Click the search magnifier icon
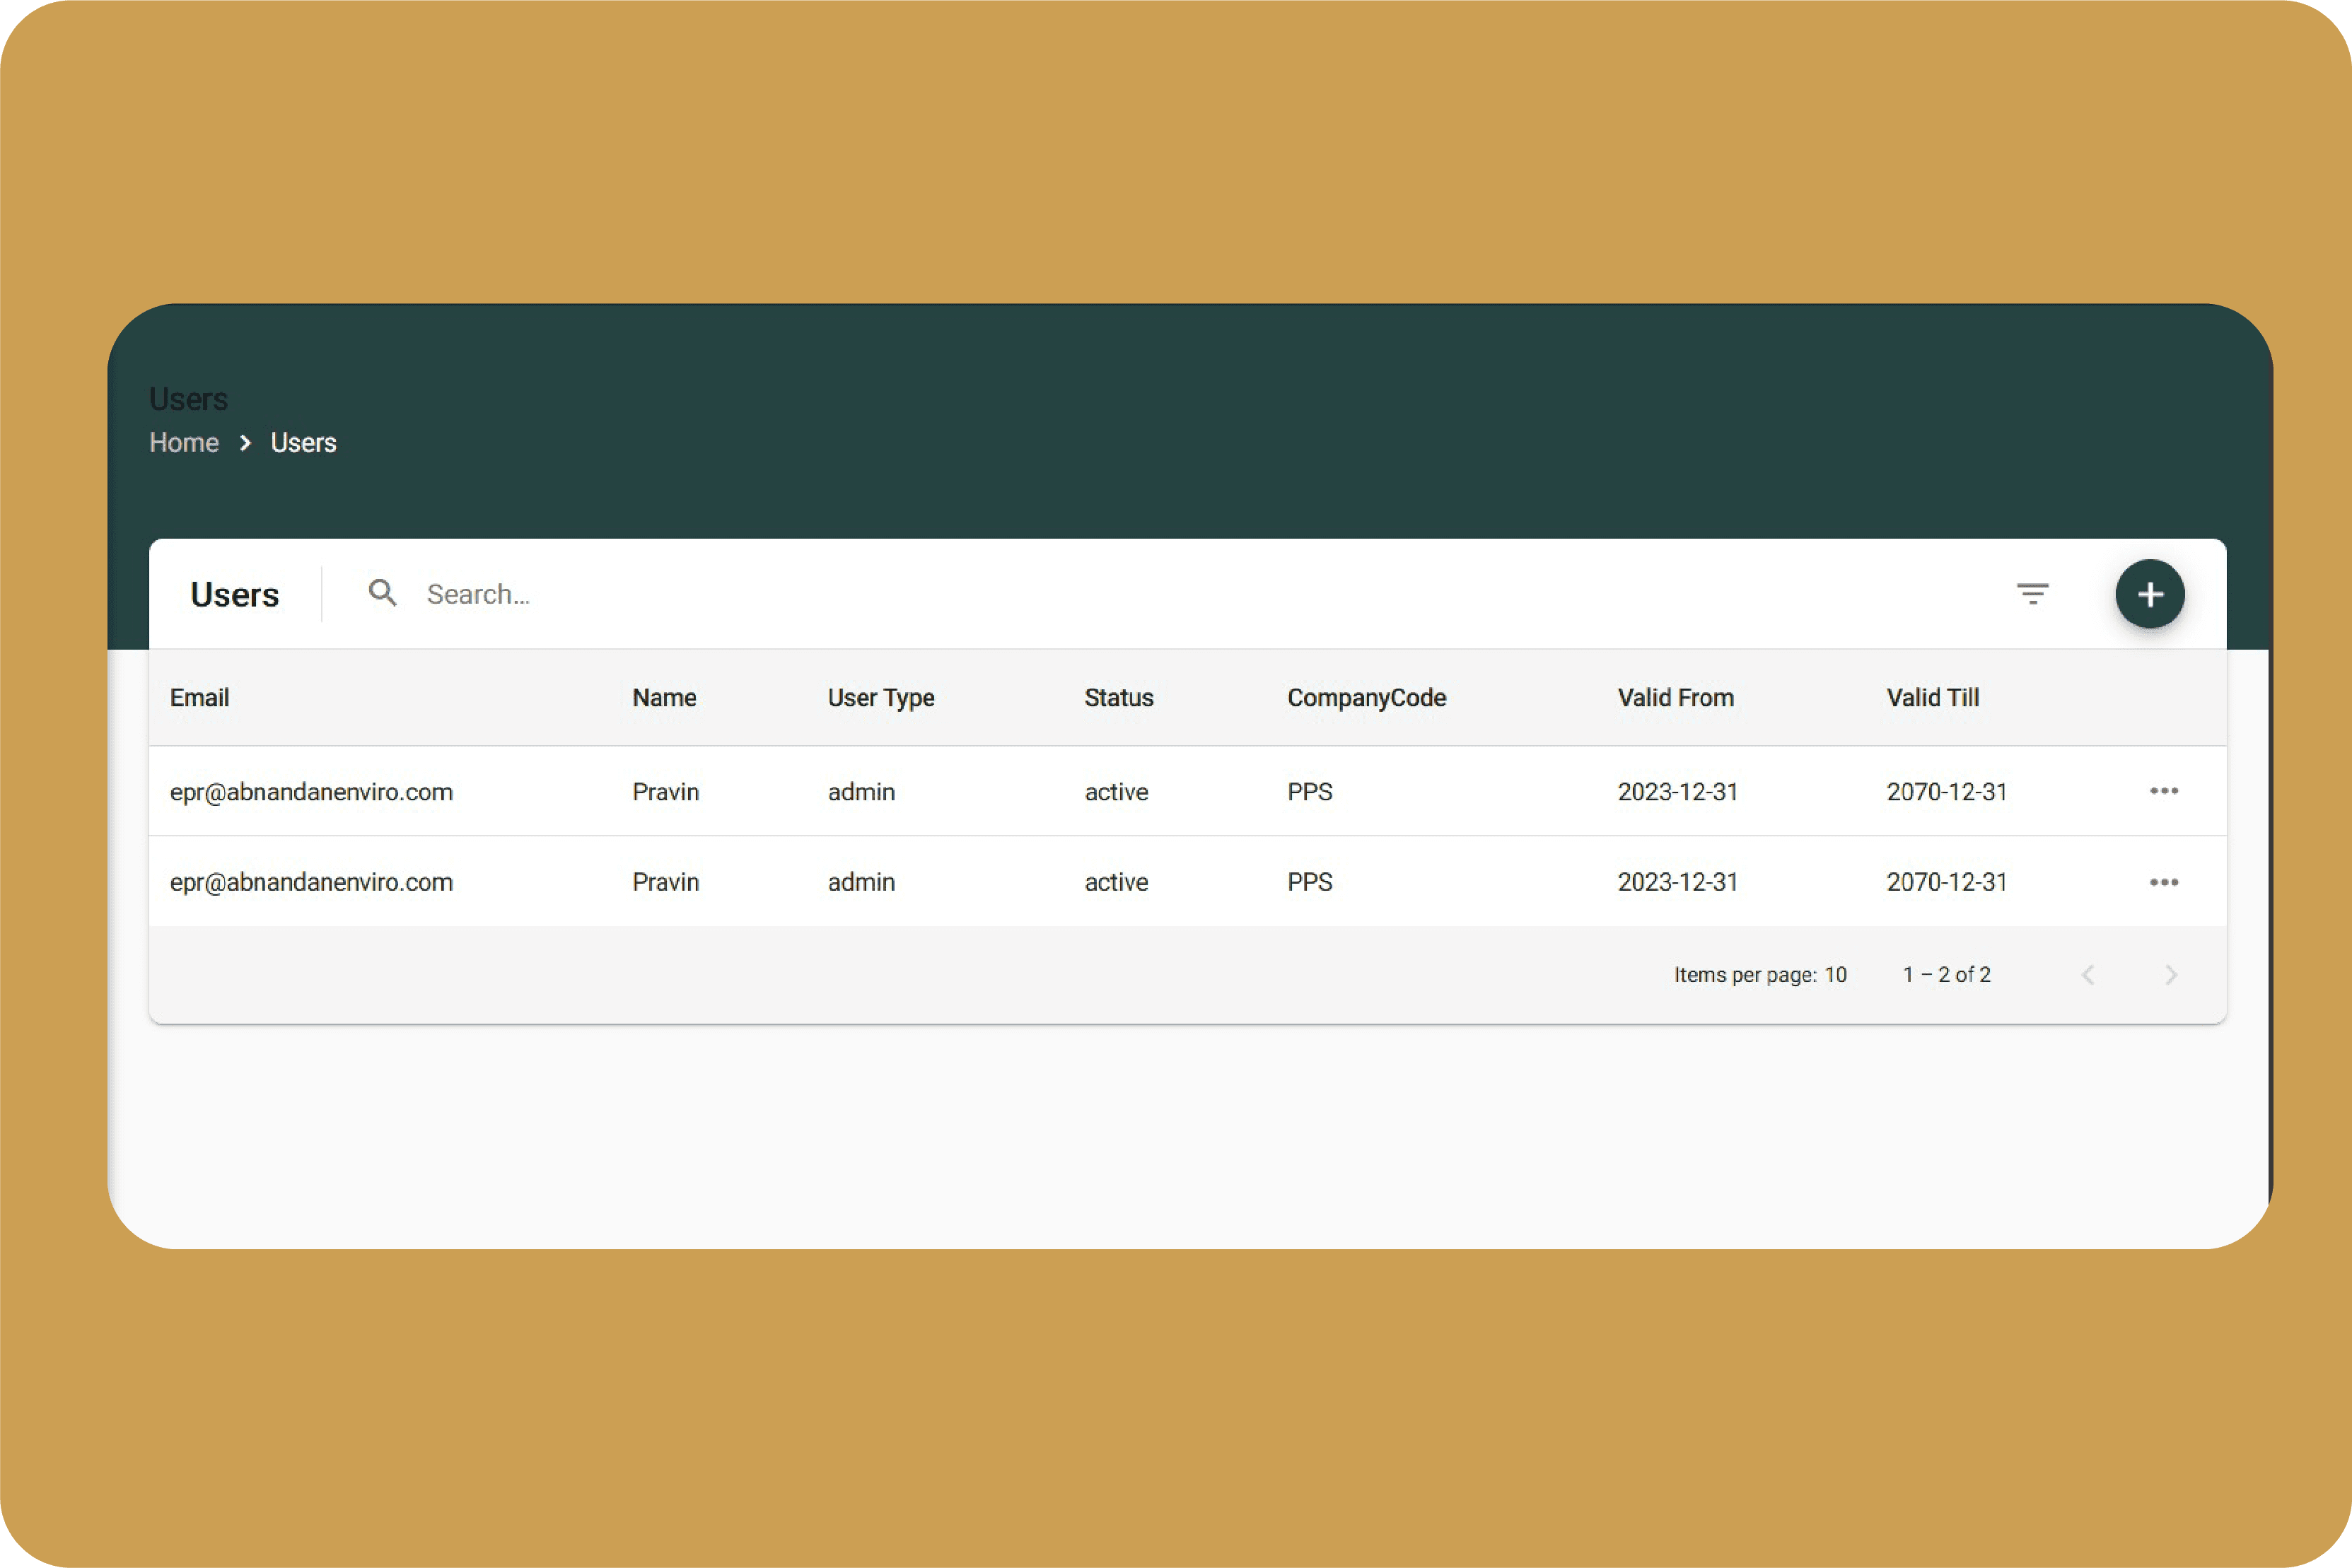Screen dimensions: 2352x1568 [x=382, y=593]
